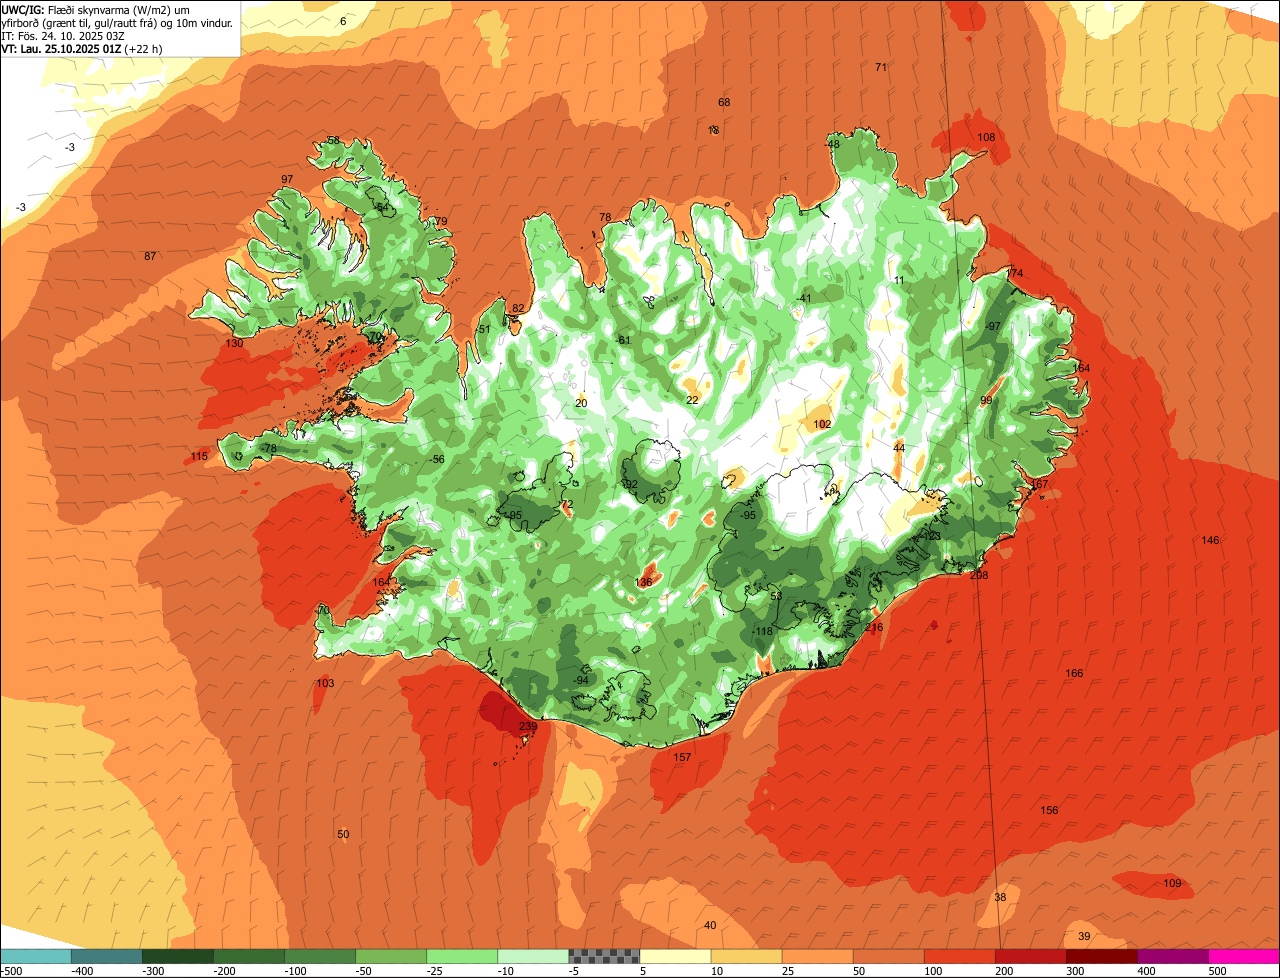Select the "yfirborð (grænt til, gul/rautt frá)" line
This screenshot has height=978, width=1280.
[x=118, y=22]
